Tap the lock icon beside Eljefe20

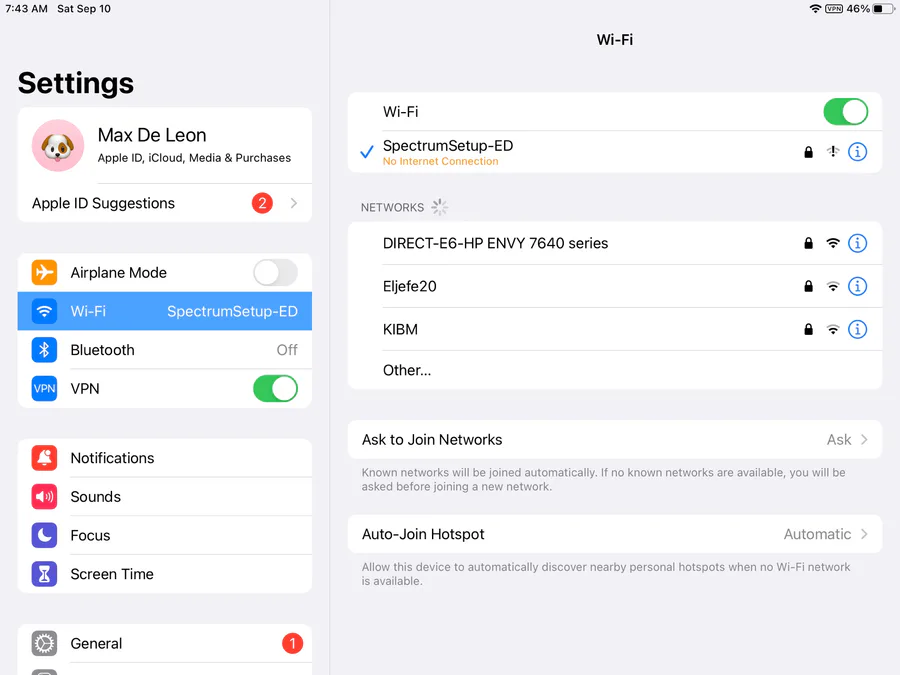click(x=808, y=286)
